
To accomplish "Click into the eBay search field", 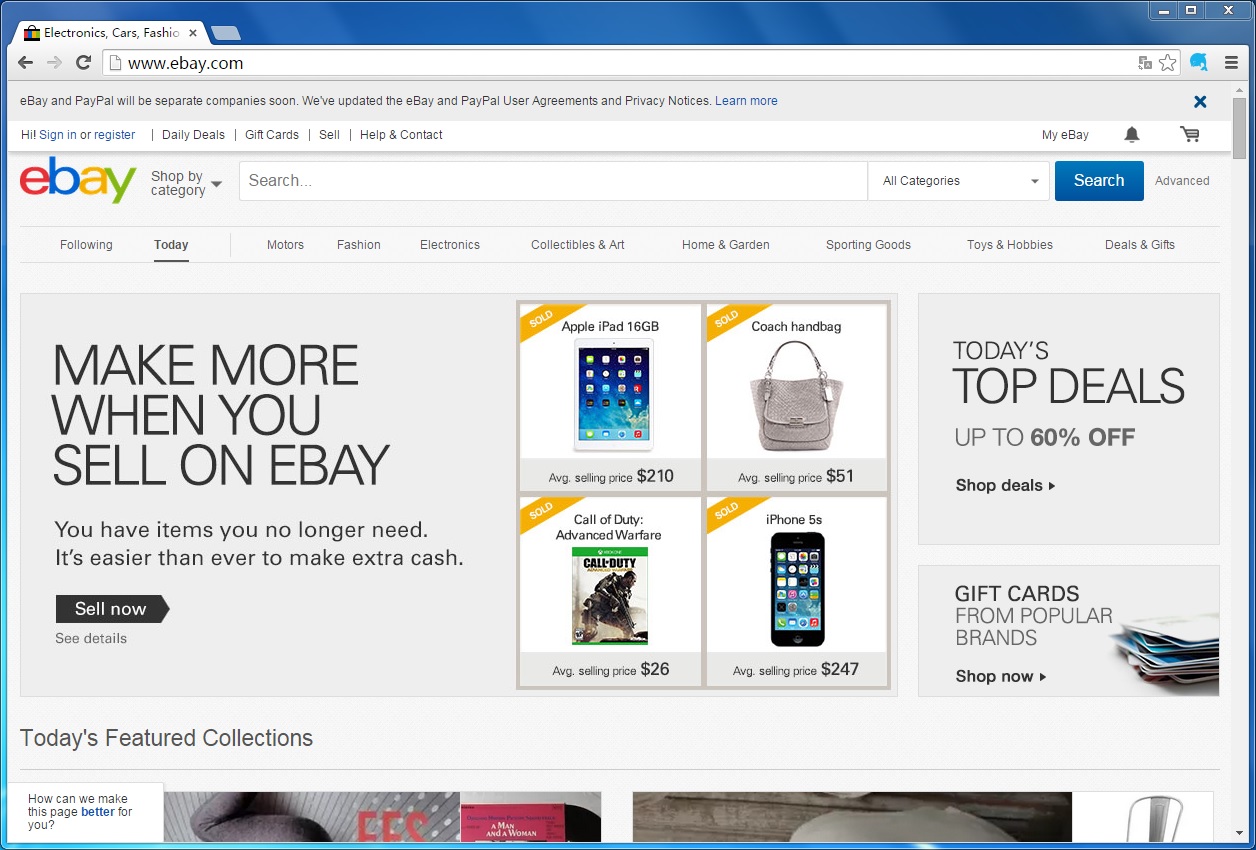I will 552,181.
